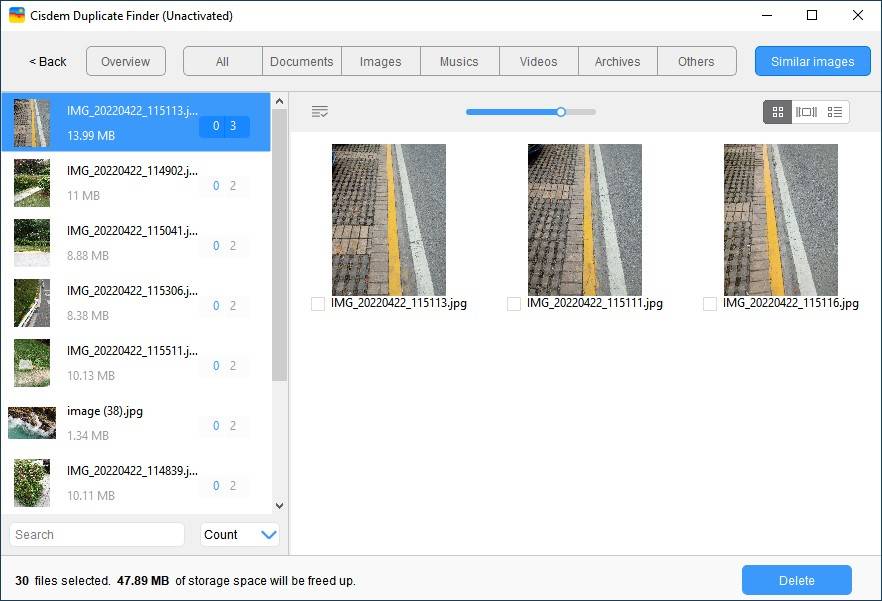882x601 pixels.
Task: Return to the Overview screen
Action: pyautogui.click(x=125, y=61)
